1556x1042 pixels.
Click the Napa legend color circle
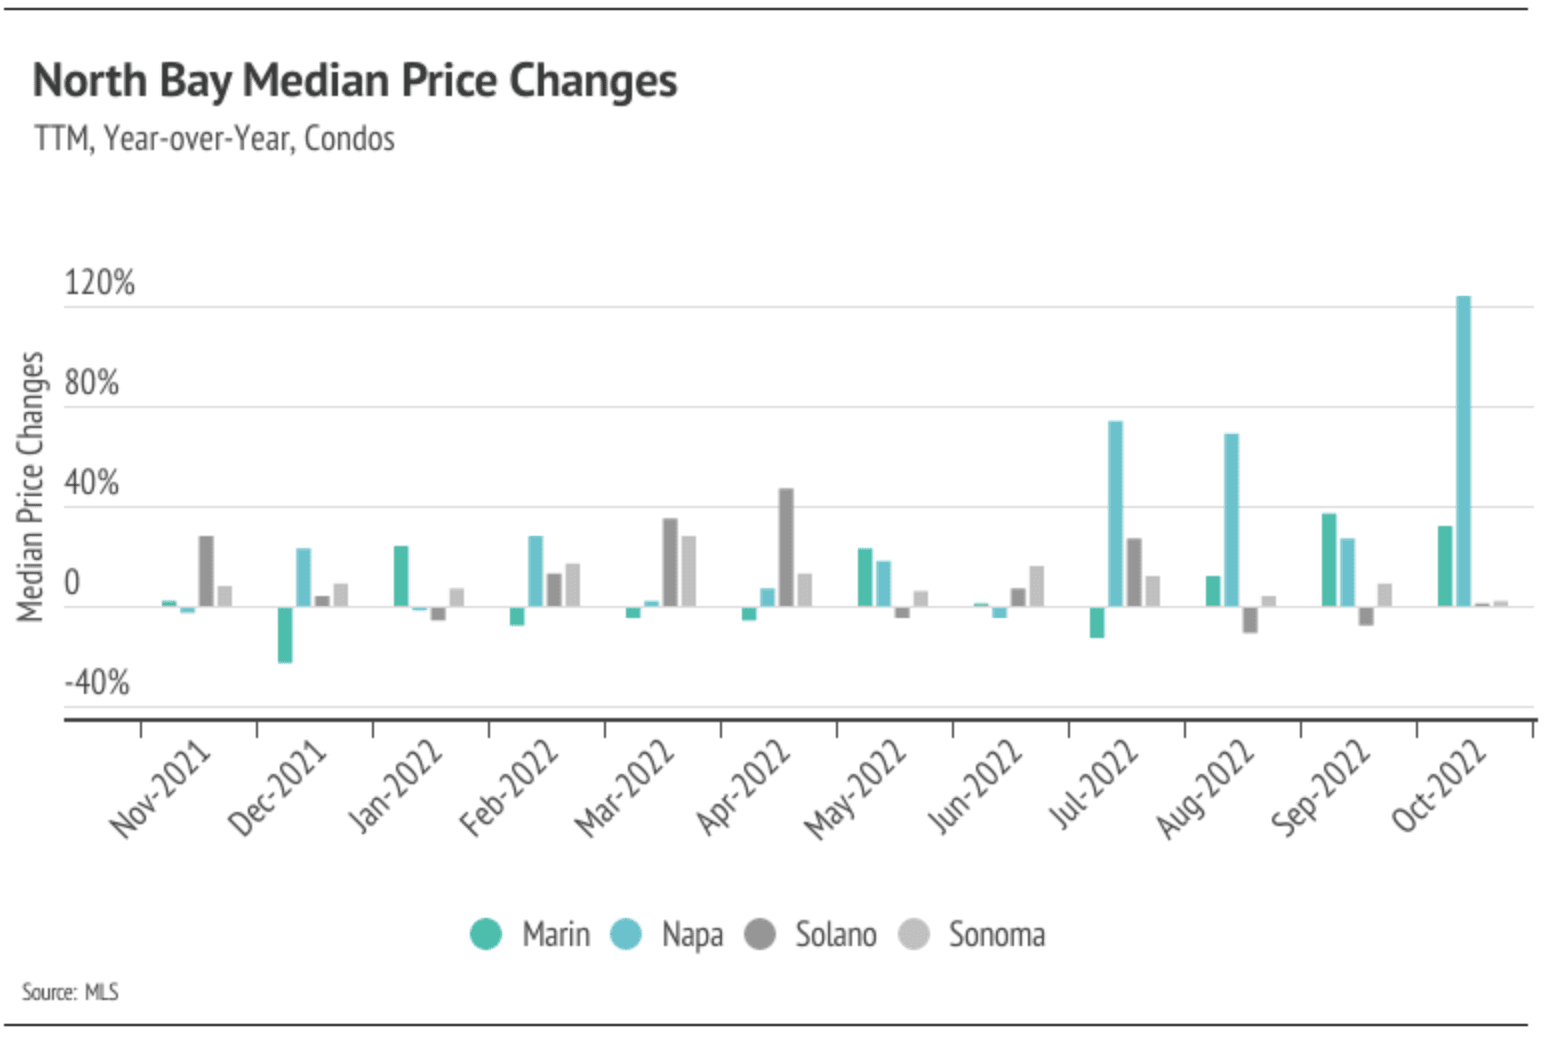(626, 934)
